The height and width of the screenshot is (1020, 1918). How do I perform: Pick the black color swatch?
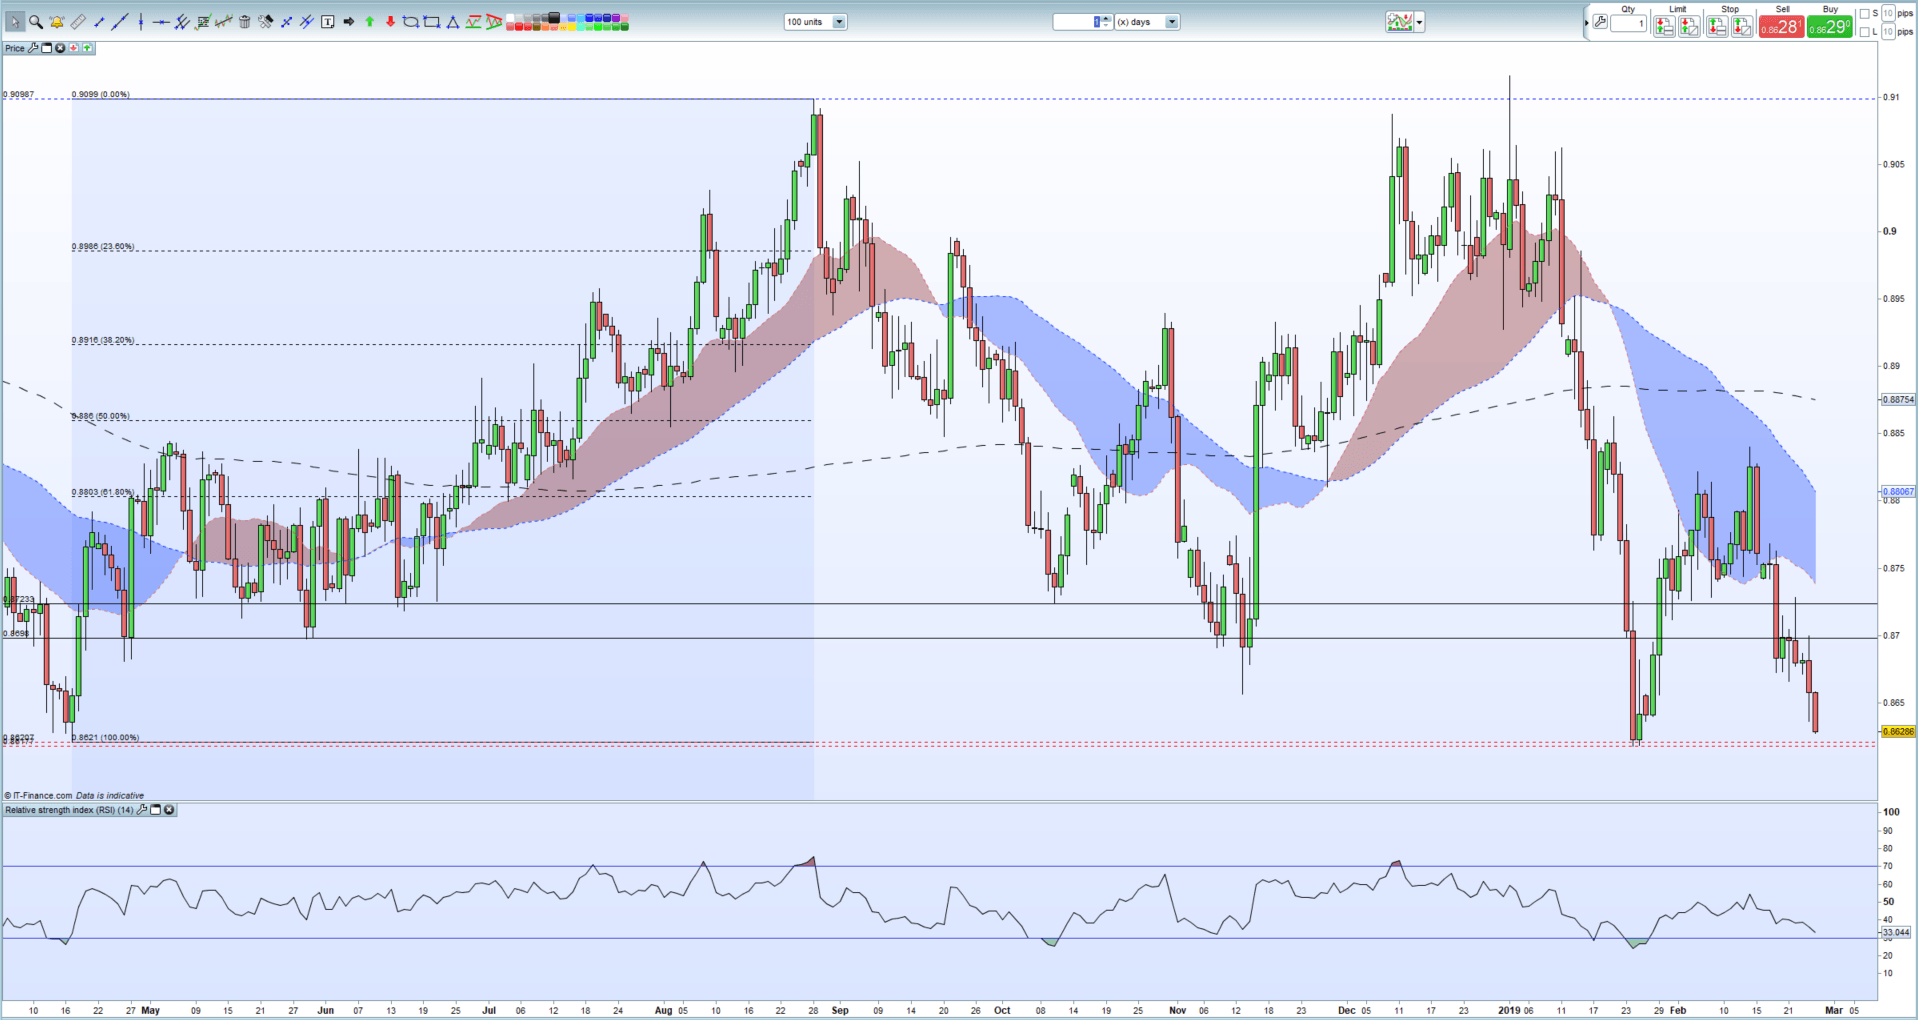[554, 18]
